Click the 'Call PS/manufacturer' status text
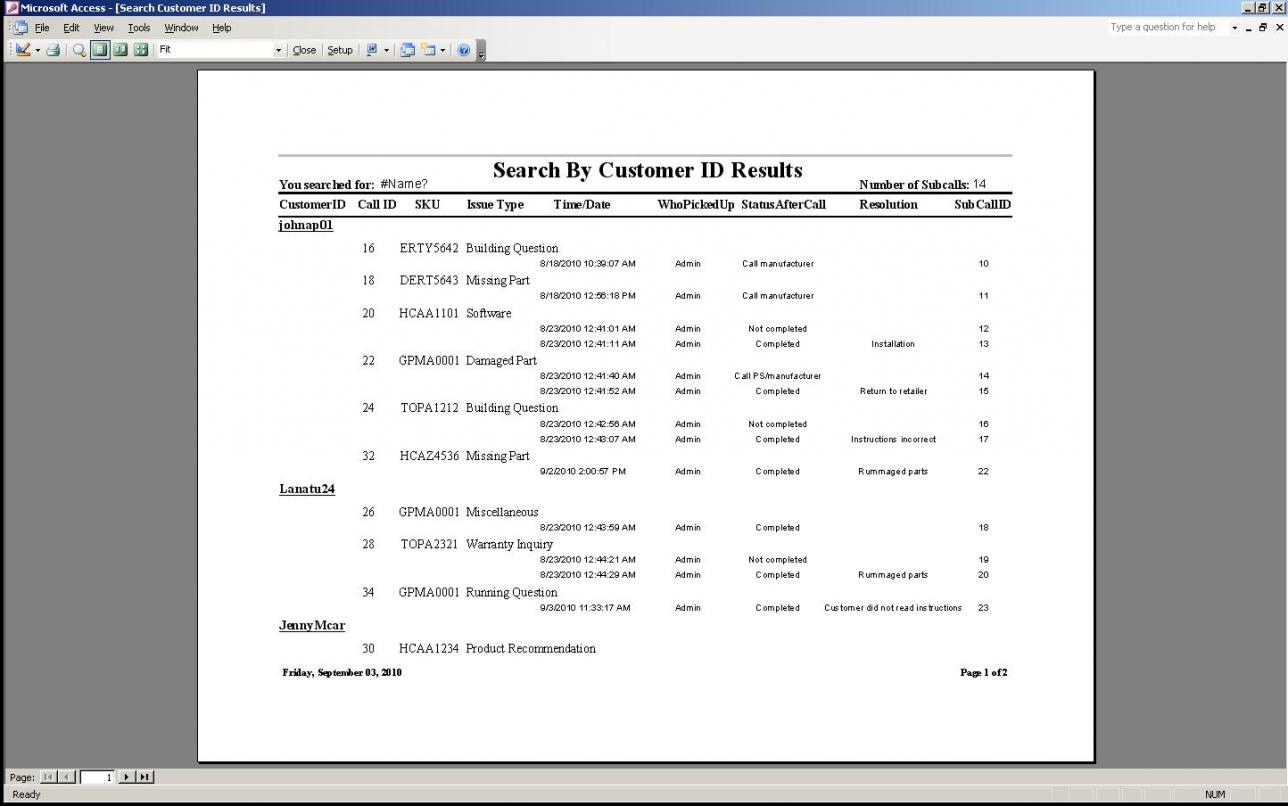 pos(778,376)
